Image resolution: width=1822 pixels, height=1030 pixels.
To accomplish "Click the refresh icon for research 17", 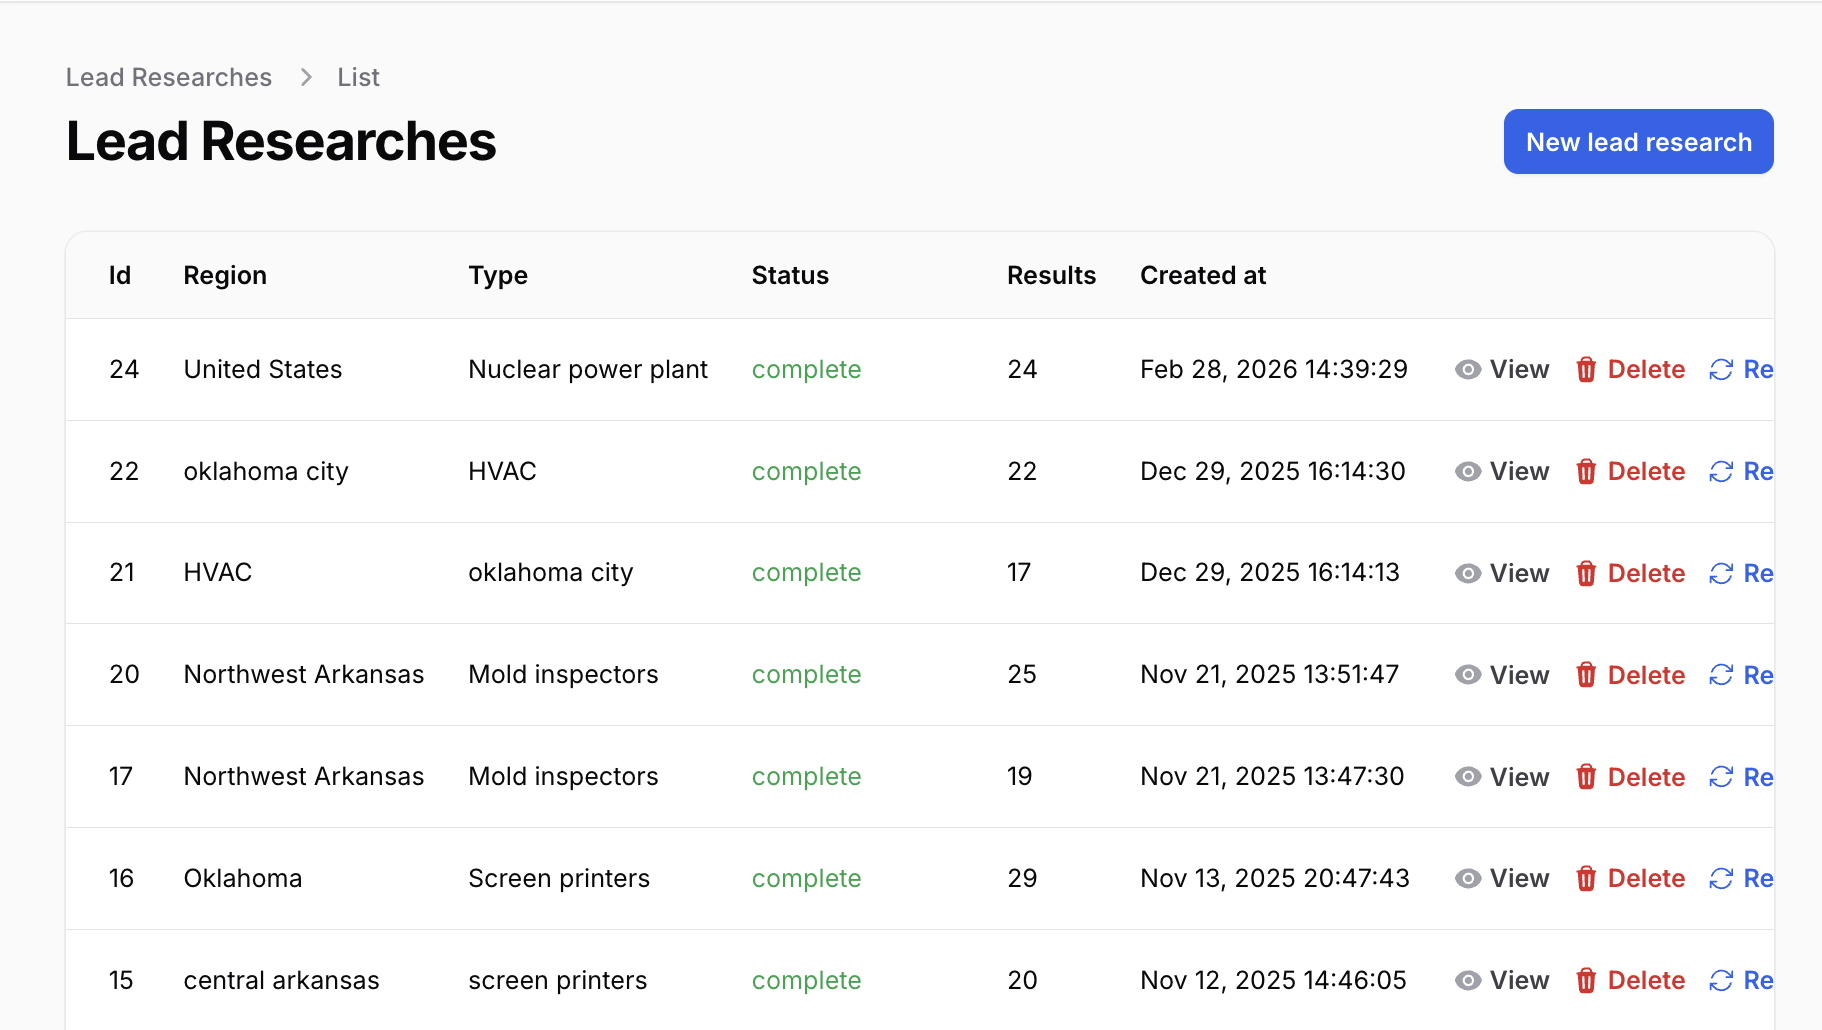I will pyautogui.click(x=1721, y=777).
